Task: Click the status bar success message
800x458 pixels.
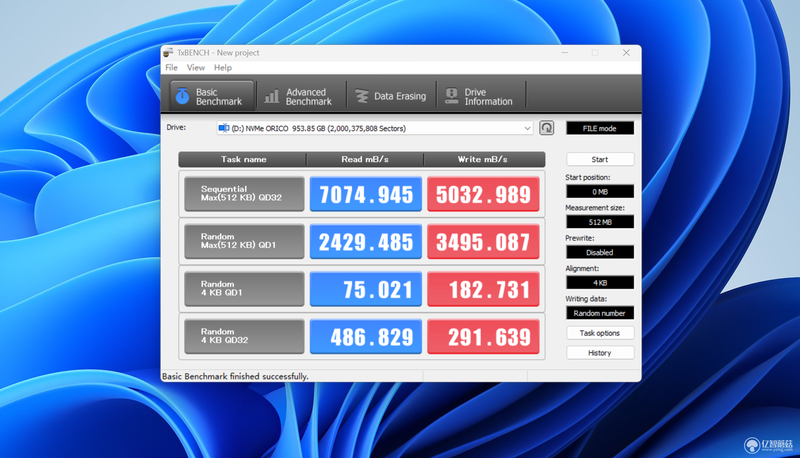Action: pyautogui.click(x=235, y=376)
